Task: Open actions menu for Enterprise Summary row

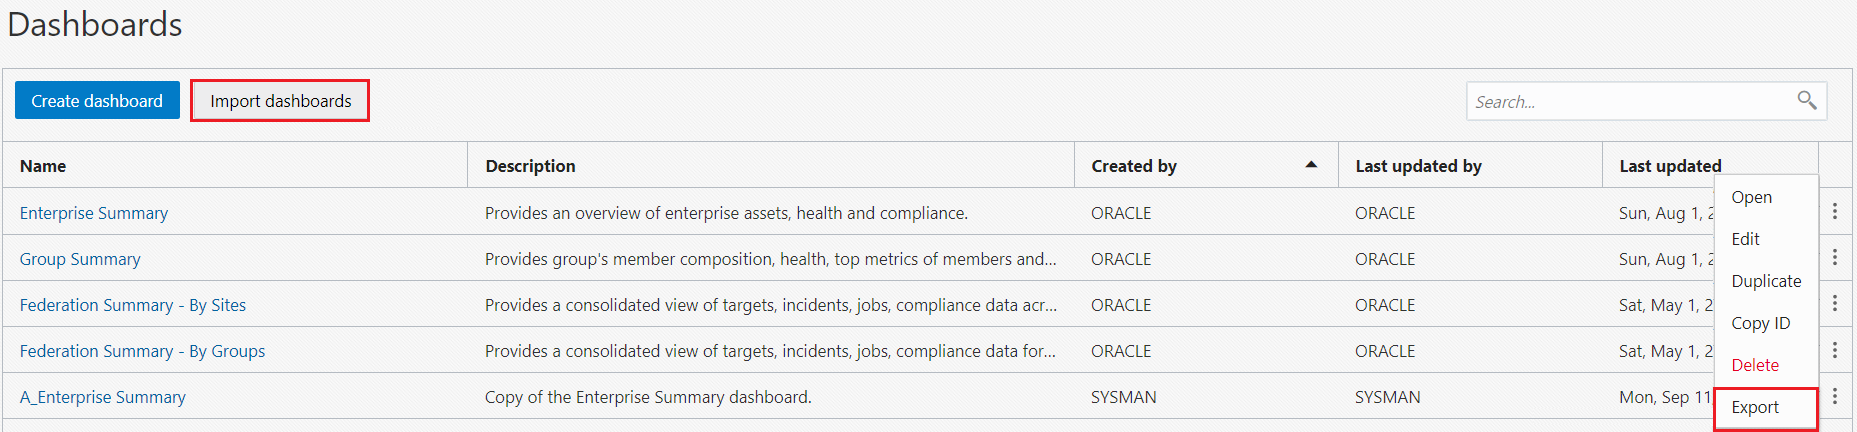Action: point(1834,211)
